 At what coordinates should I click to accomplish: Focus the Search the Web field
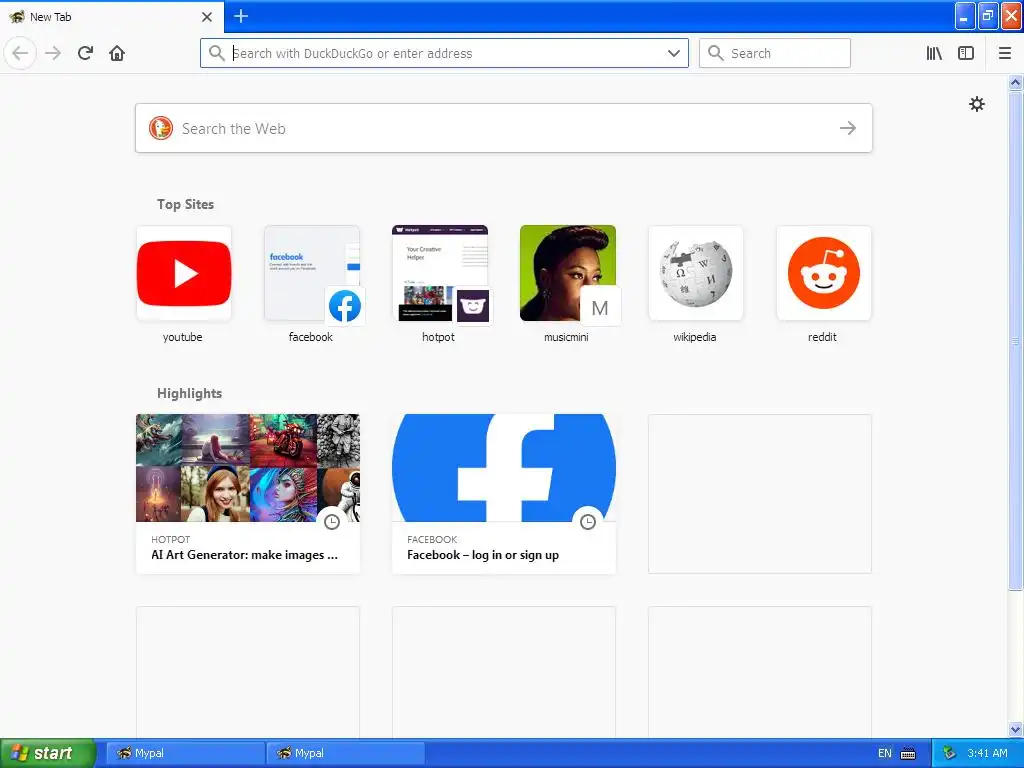click(x=504, y=128)
